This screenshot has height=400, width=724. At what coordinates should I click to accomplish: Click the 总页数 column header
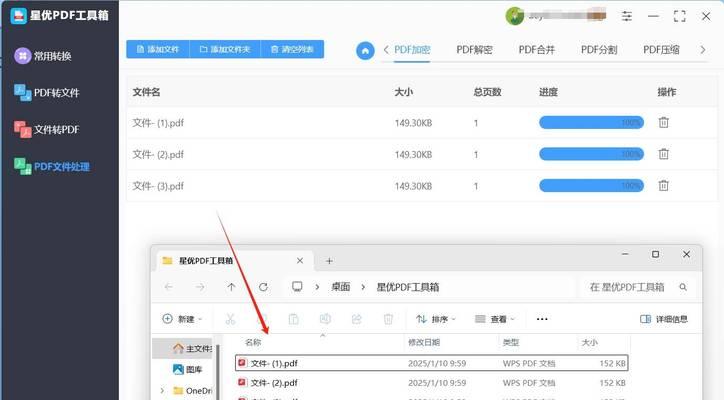click(487, 92)
